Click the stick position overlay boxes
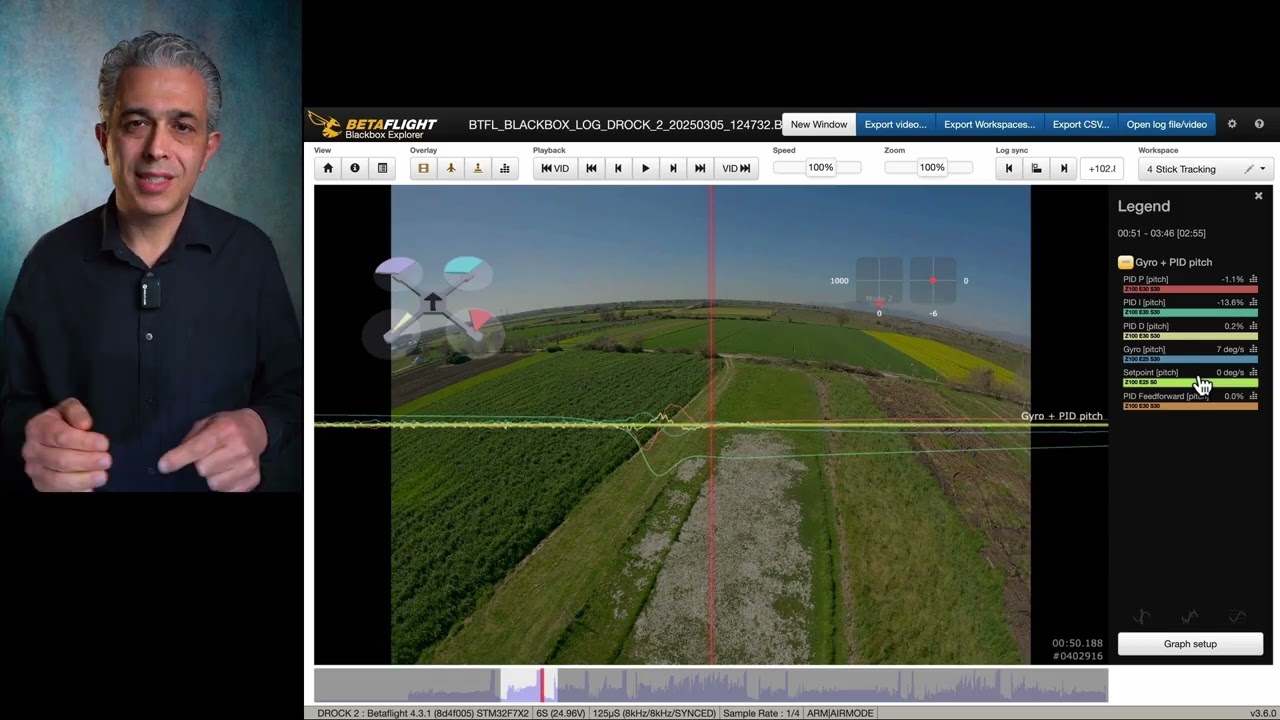The height and width of the screenshot is (720, 1280). pyautogui.click(x=906, y=282)
